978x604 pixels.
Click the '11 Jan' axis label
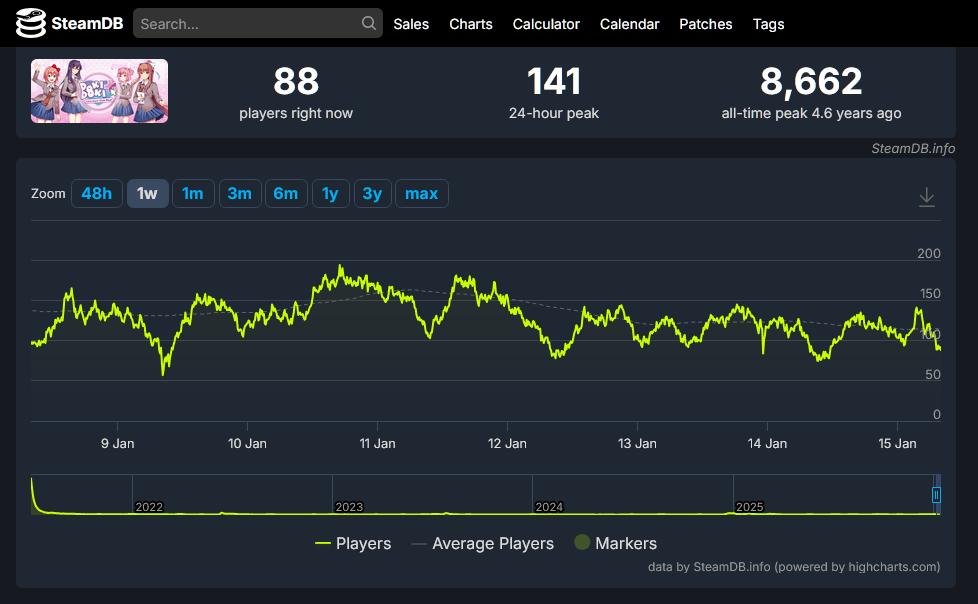[377, 444]
